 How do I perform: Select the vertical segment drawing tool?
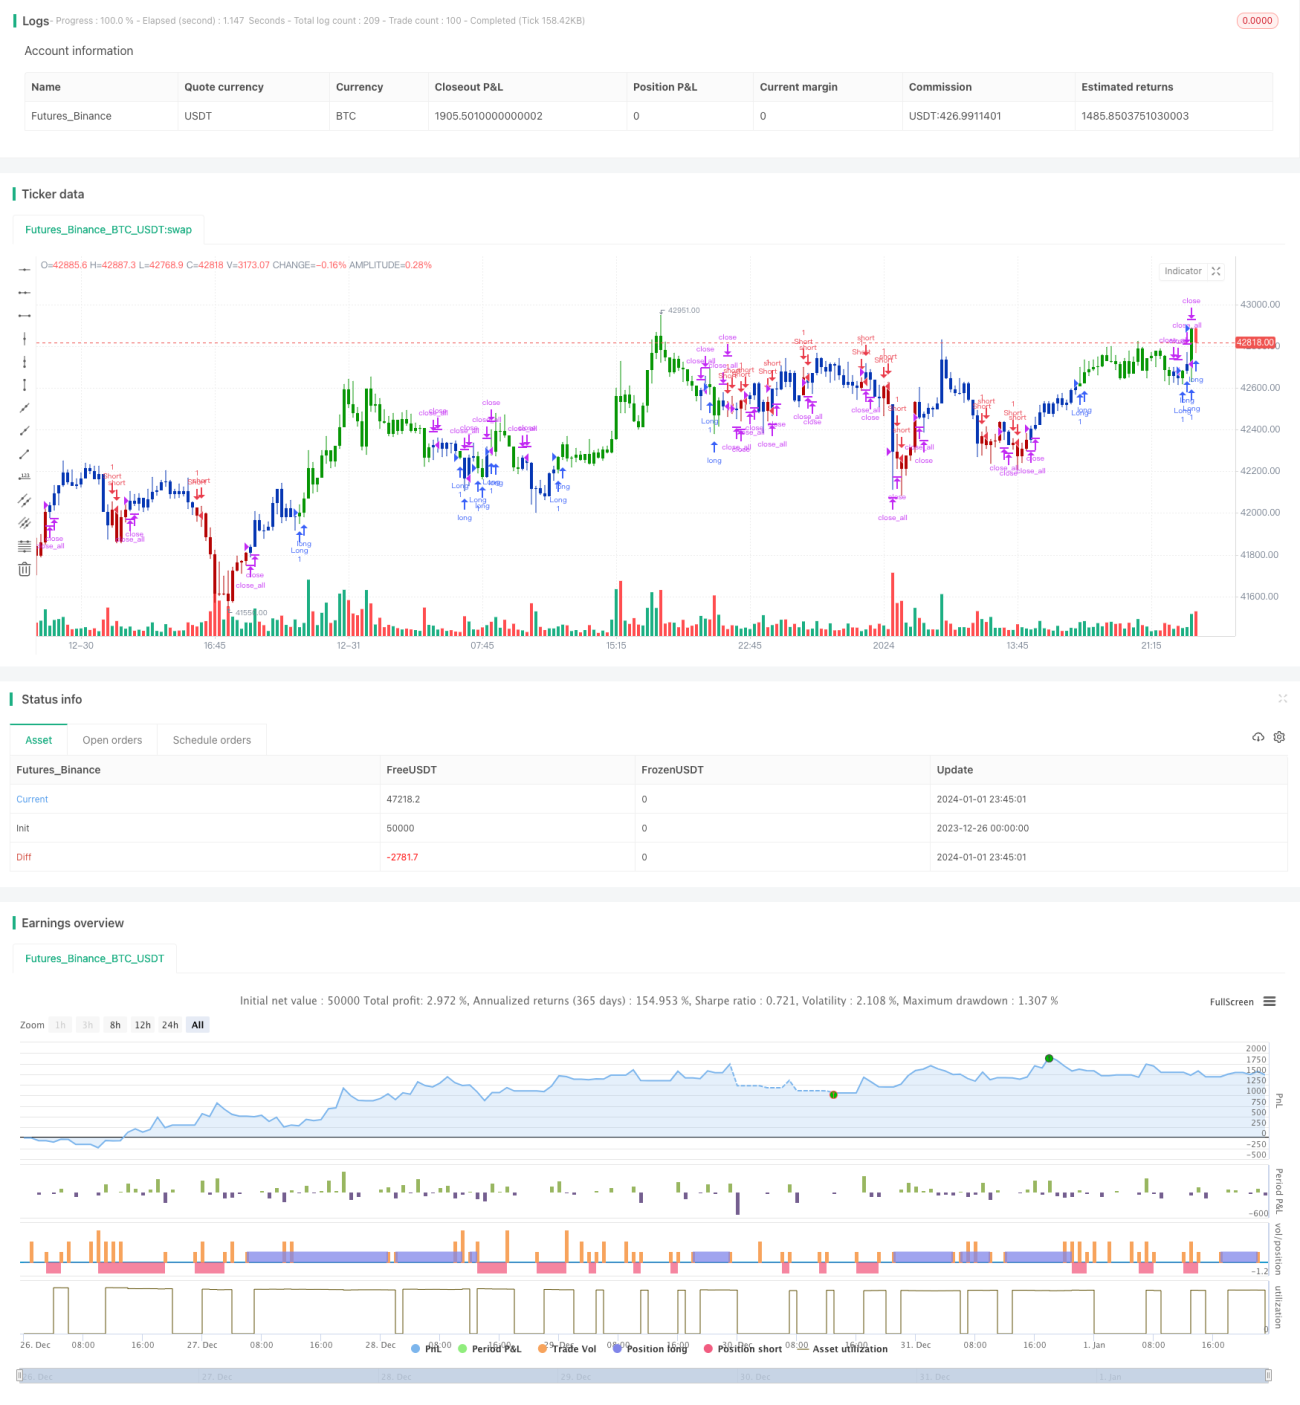25,385
